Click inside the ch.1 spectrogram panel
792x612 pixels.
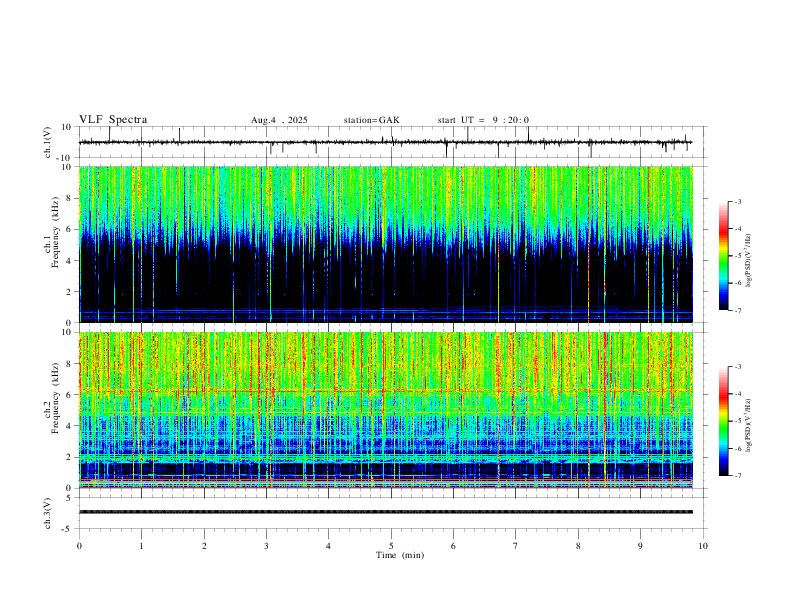386,244
